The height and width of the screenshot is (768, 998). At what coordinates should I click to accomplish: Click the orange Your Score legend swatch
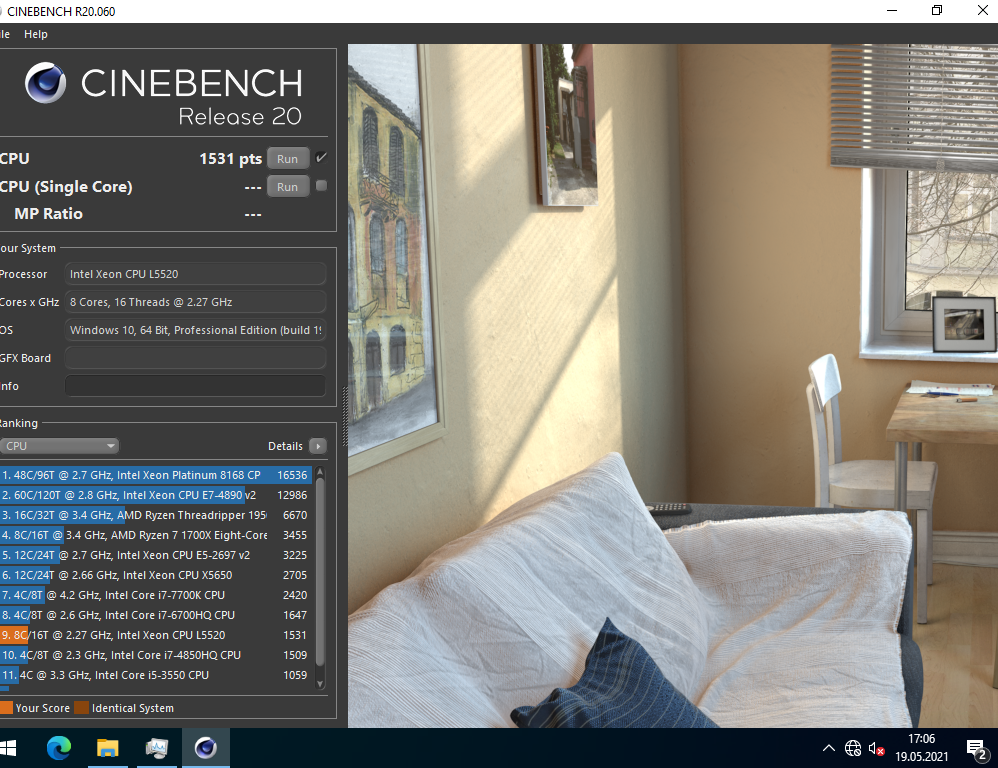(x=6, y=708)
